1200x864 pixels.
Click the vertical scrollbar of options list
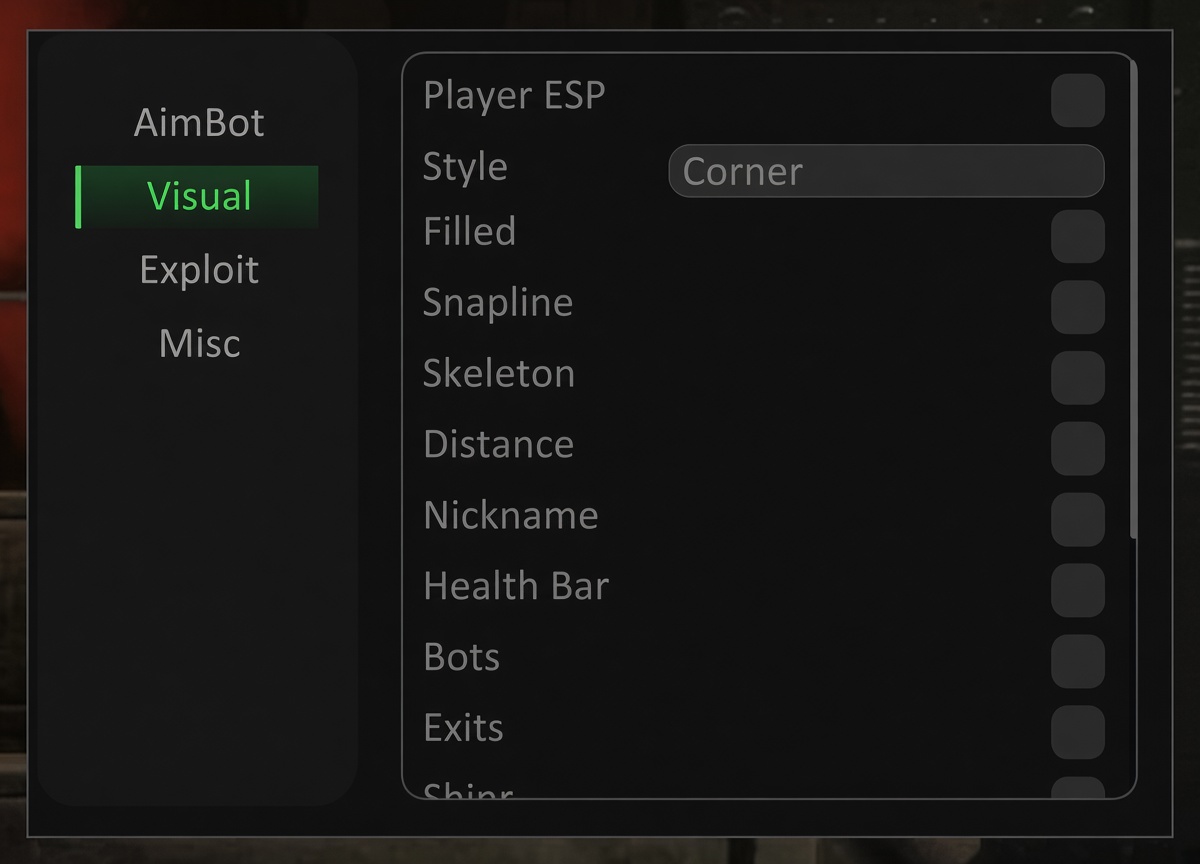coord(1133,300)
